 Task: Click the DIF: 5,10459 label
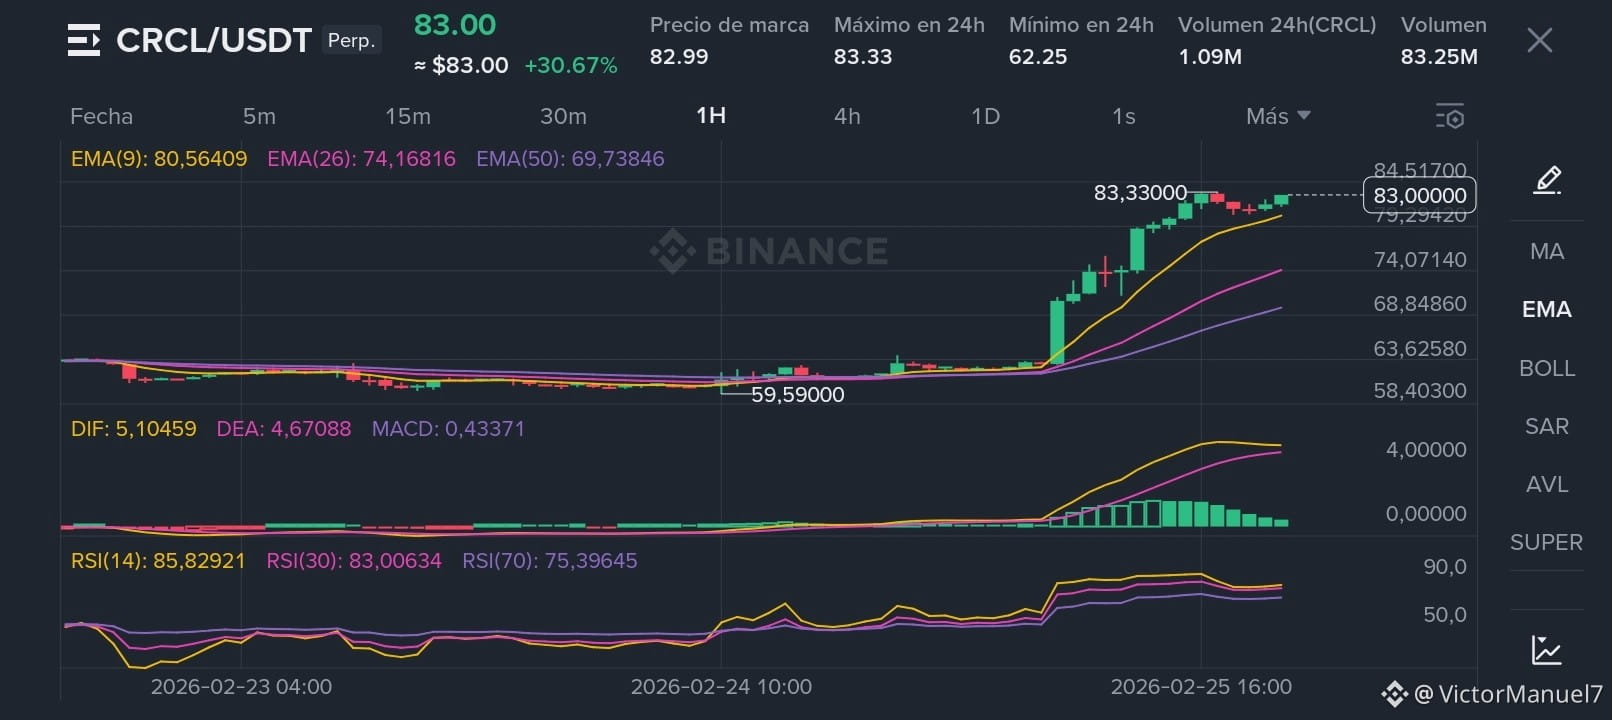point(133,428)
